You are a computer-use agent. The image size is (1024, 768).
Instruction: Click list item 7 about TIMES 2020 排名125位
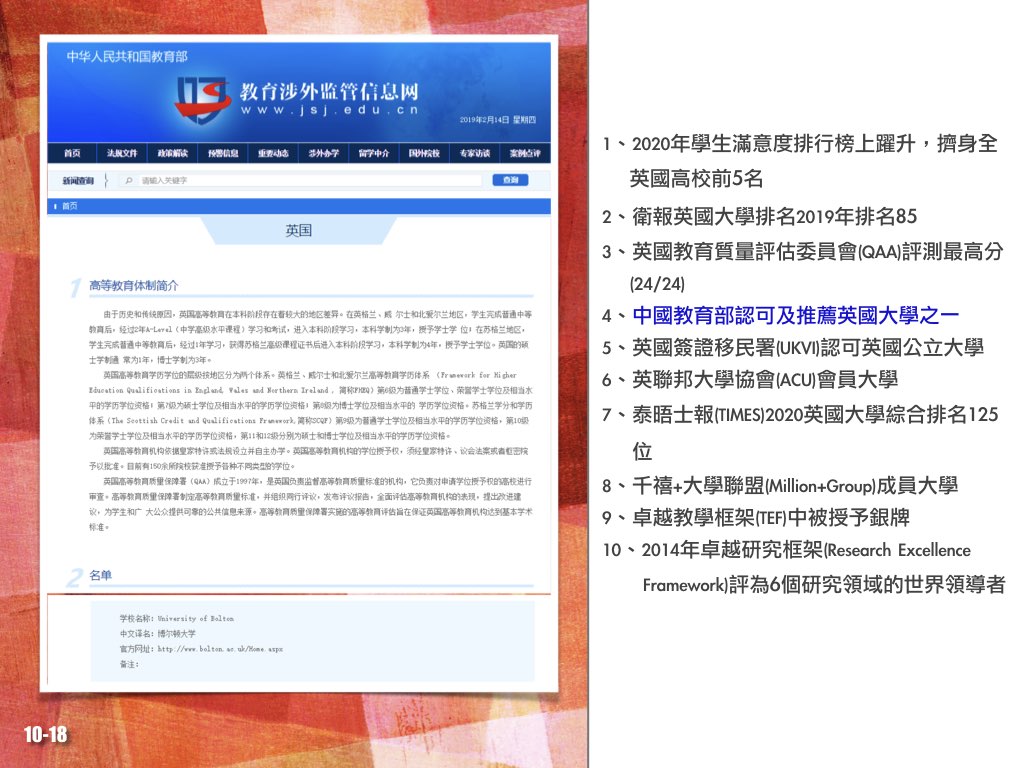[x=800, y=432]
